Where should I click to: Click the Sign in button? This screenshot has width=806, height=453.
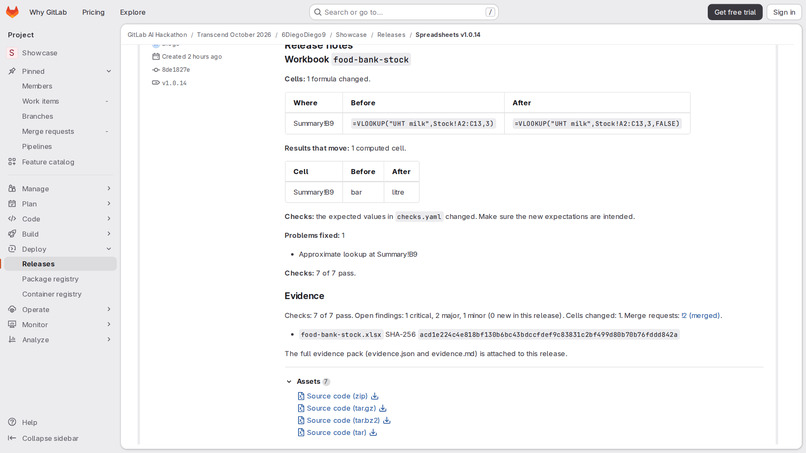click(x=784, y=12)
